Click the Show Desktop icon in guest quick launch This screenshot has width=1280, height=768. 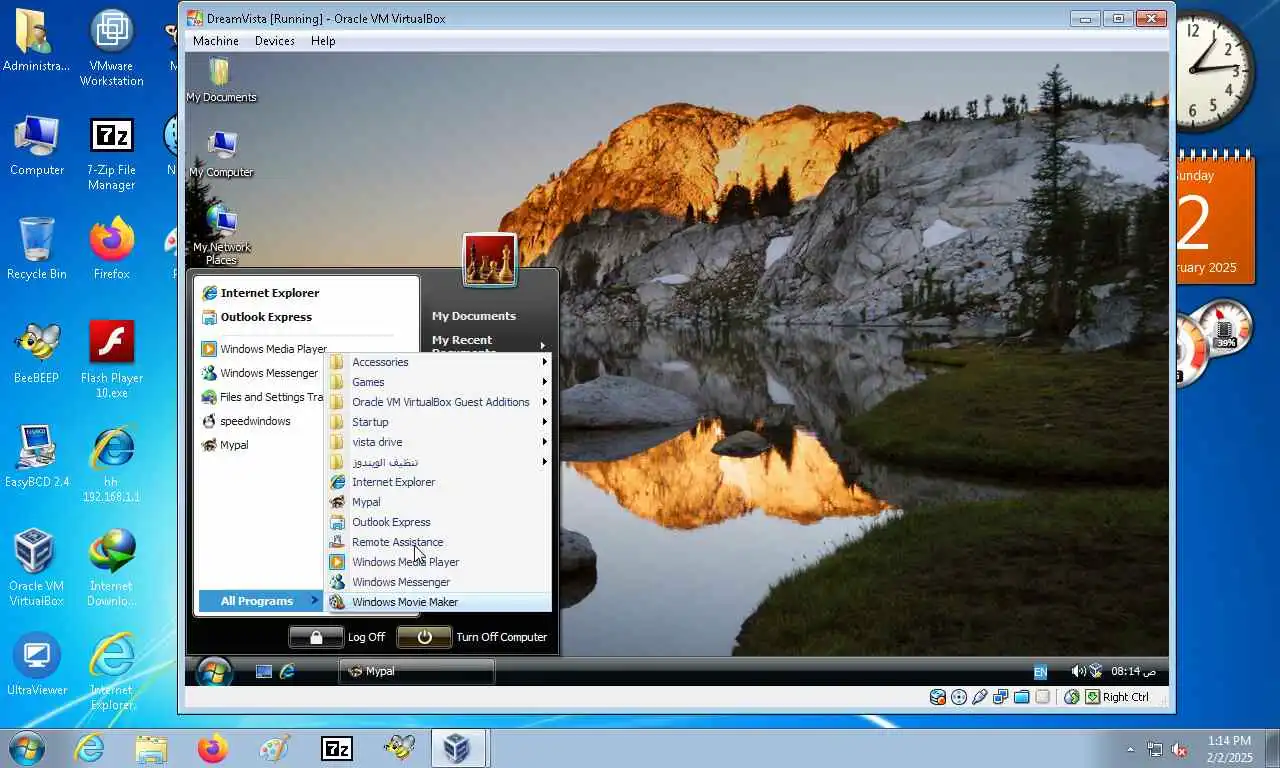(264, 671)
